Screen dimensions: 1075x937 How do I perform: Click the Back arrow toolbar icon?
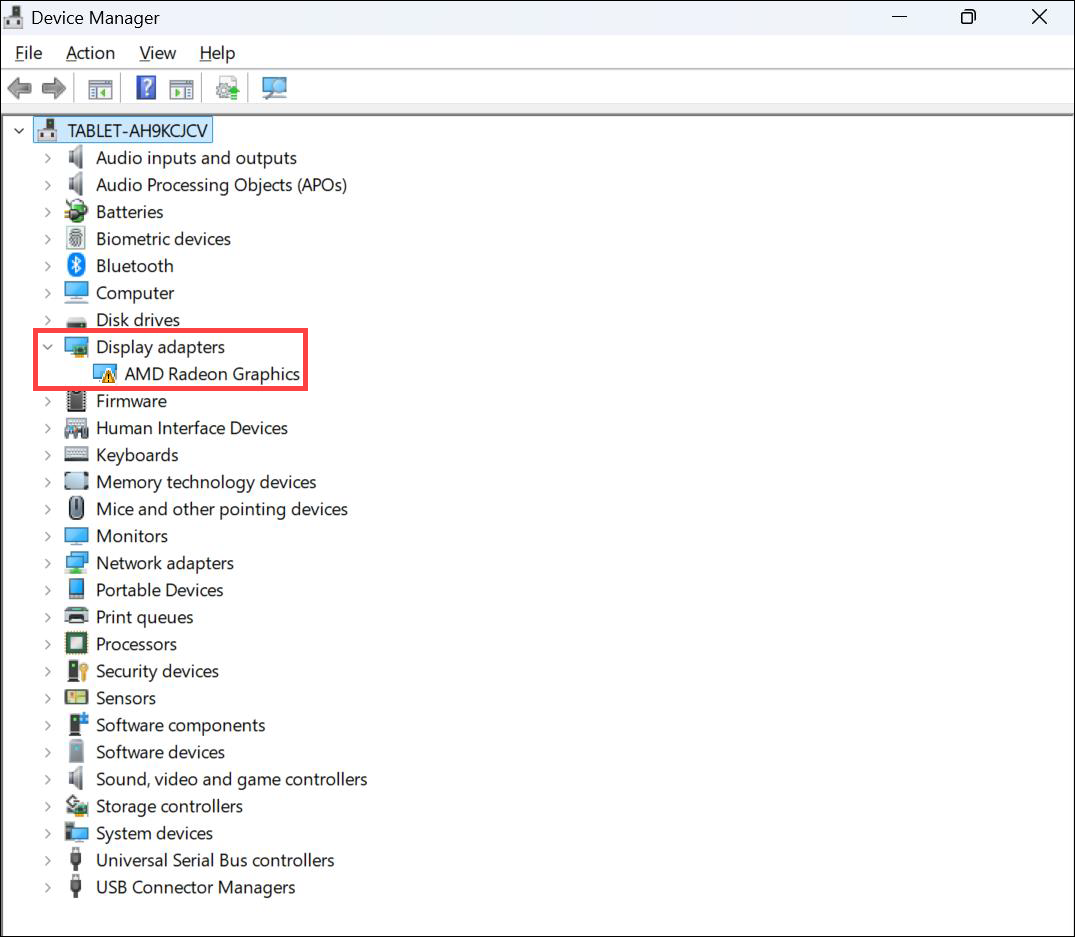click(20, 88)
